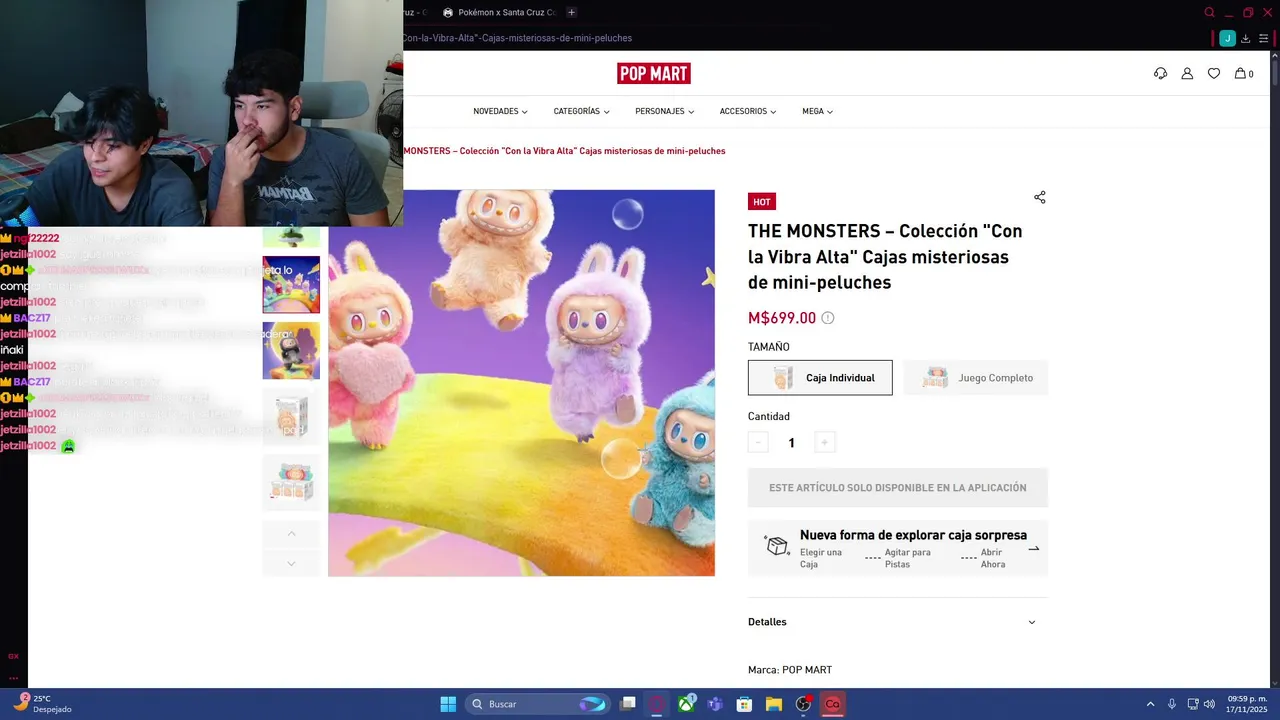Open the shopping bag cart icon
This screenshot has width=1280, height=720.
click(x=1243, y=73)
